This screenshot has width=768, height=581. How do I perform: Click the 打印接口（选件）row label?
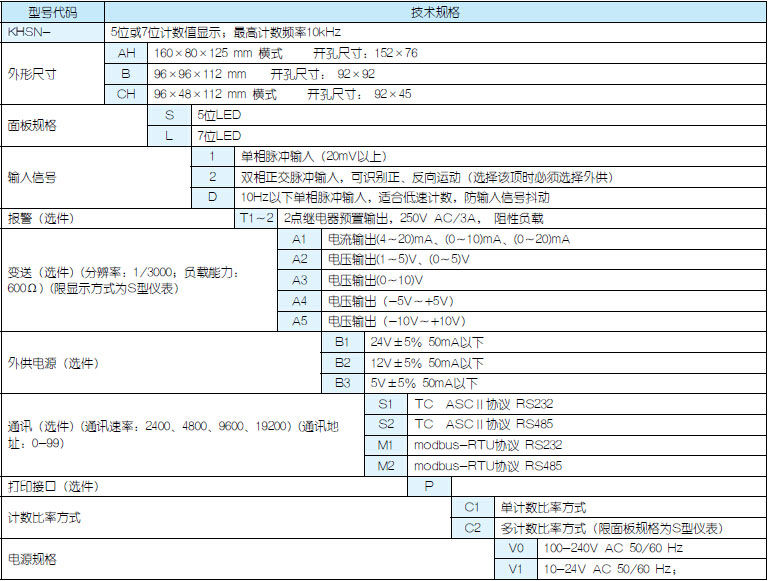pyautogui.click(x=53, y=486)
